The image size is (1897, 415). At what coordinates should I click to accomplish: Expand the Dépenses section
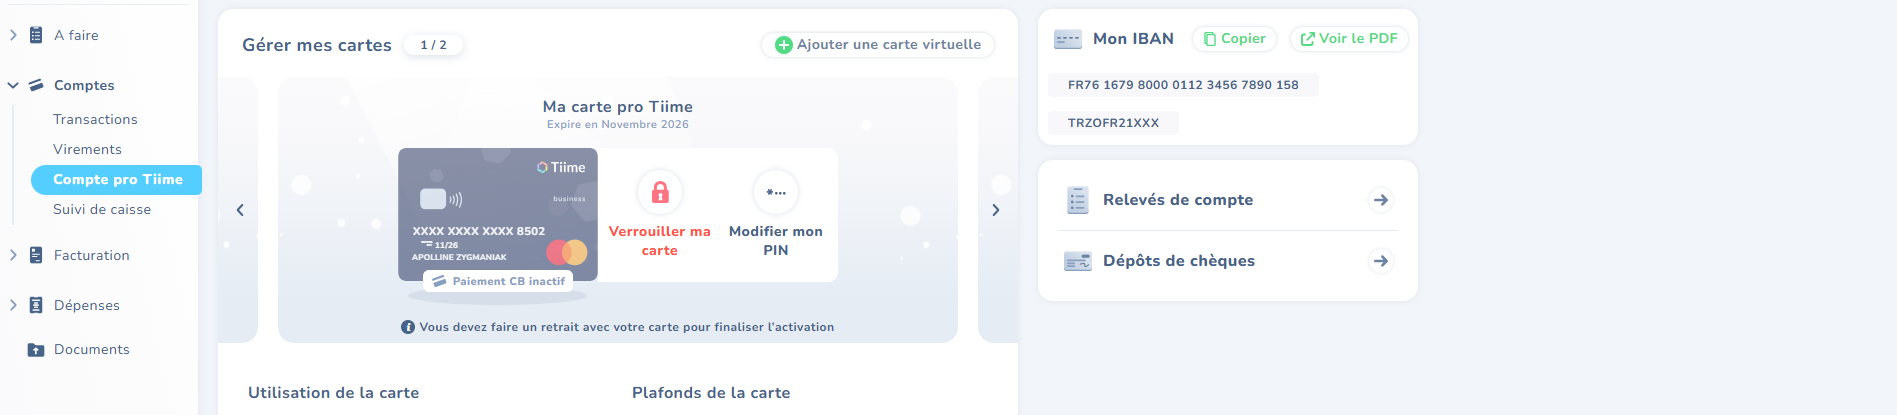tap(13, 305)
